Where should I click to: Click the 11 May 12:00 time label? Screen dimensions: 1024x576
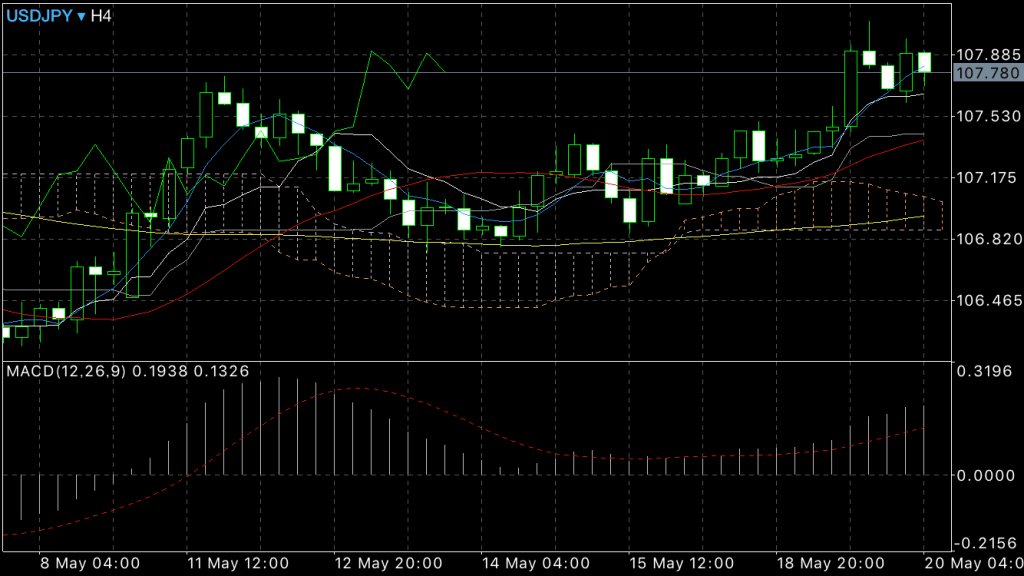click(x=238, y=563)
